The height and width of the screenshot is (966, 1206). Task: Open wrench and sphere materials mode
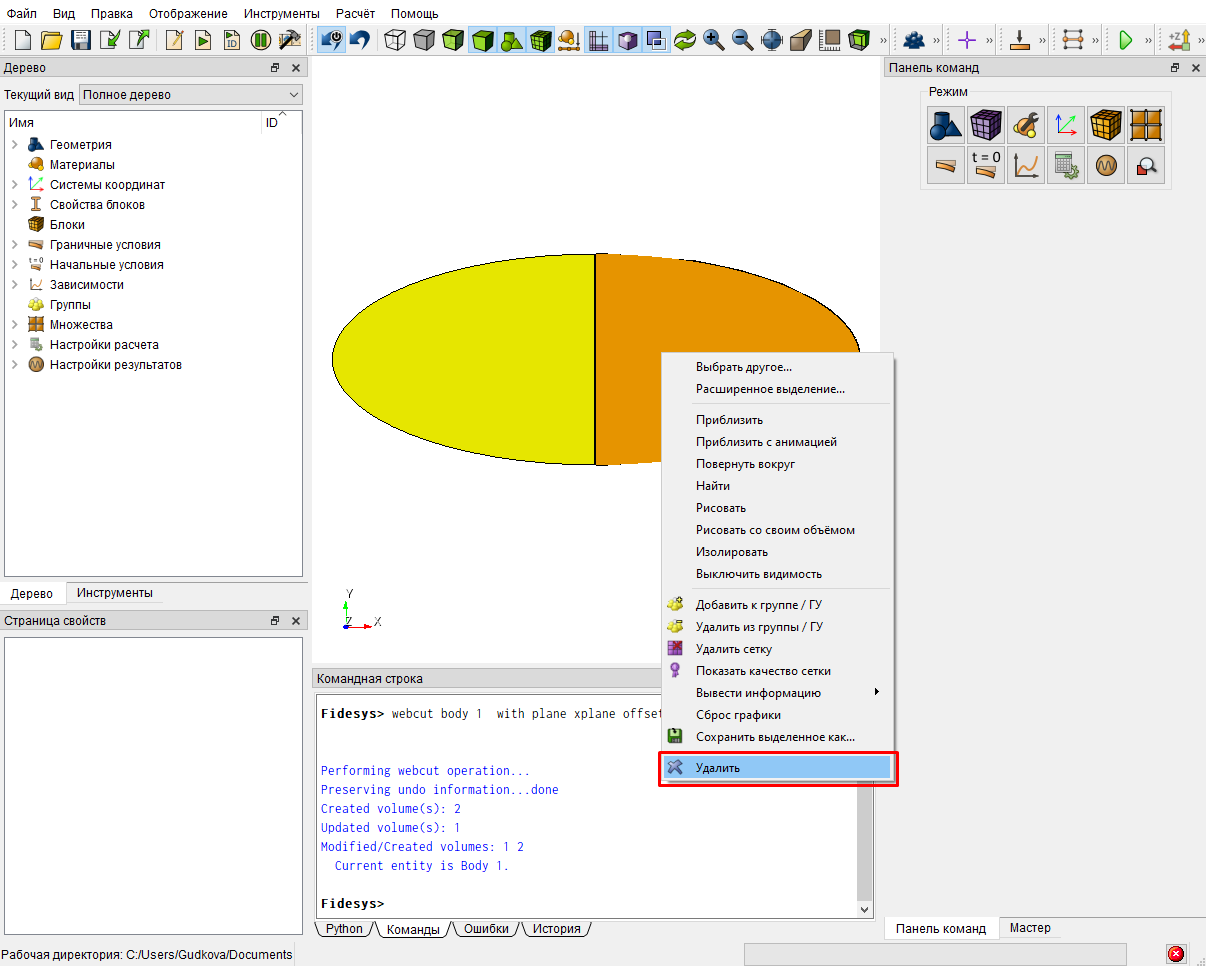[x=1026, y=125]
